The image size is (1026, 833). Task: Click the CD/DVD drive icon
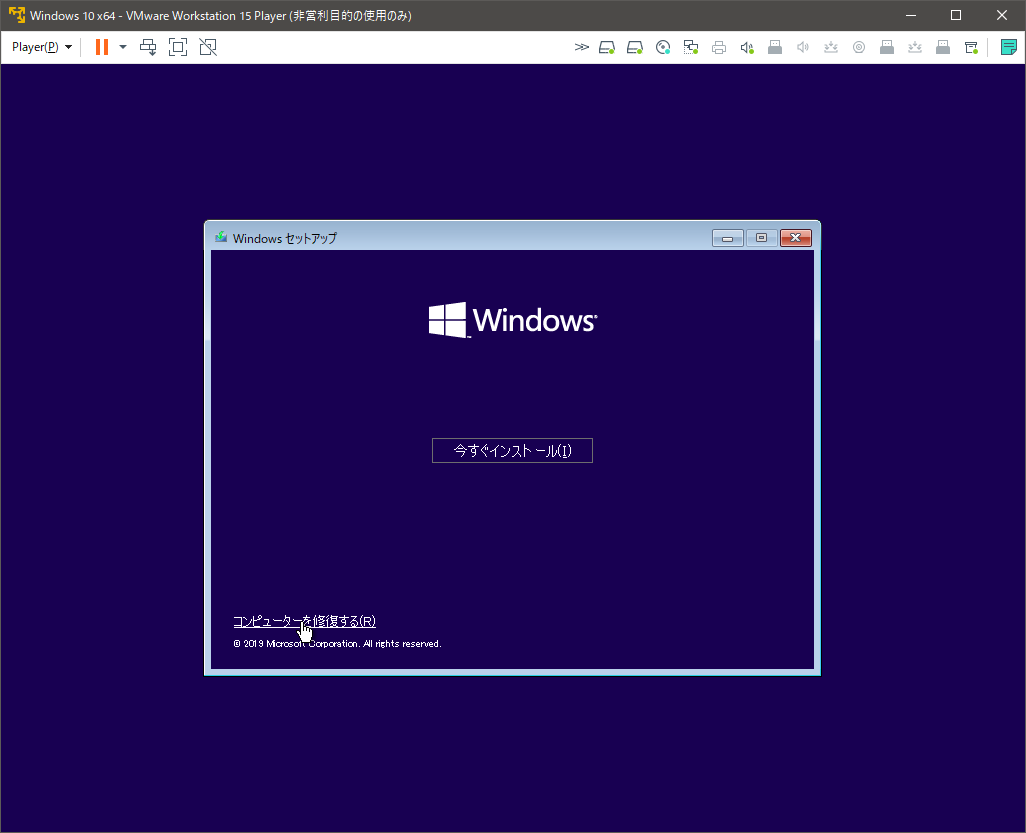click(x=663, y=47)
